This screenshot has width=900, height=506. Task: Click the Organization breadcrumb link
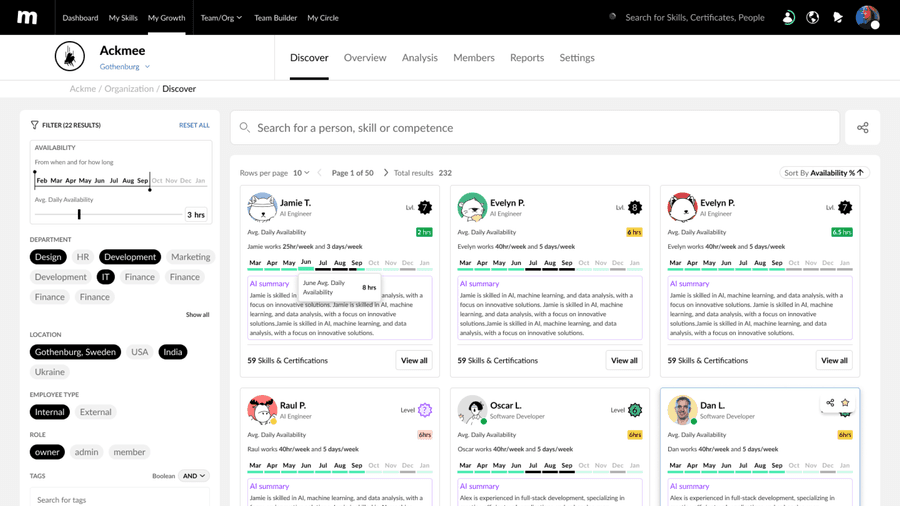pos(129,88)
